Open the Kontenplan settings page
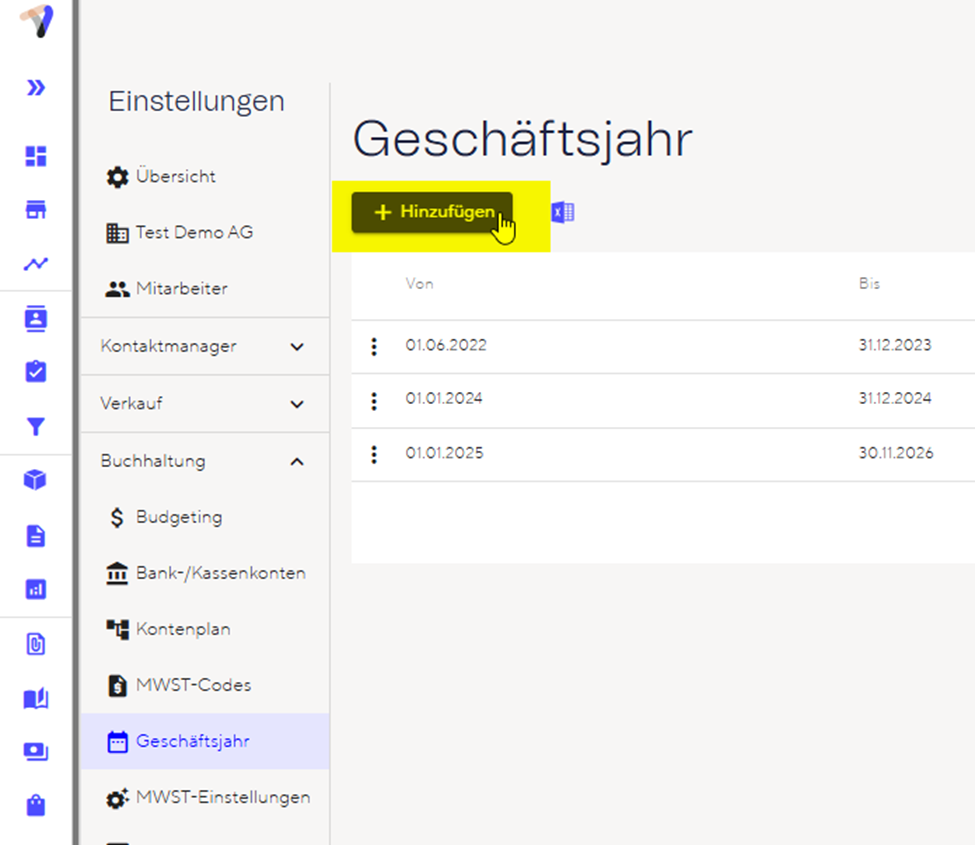975x845 pixels. click(183, 629)
